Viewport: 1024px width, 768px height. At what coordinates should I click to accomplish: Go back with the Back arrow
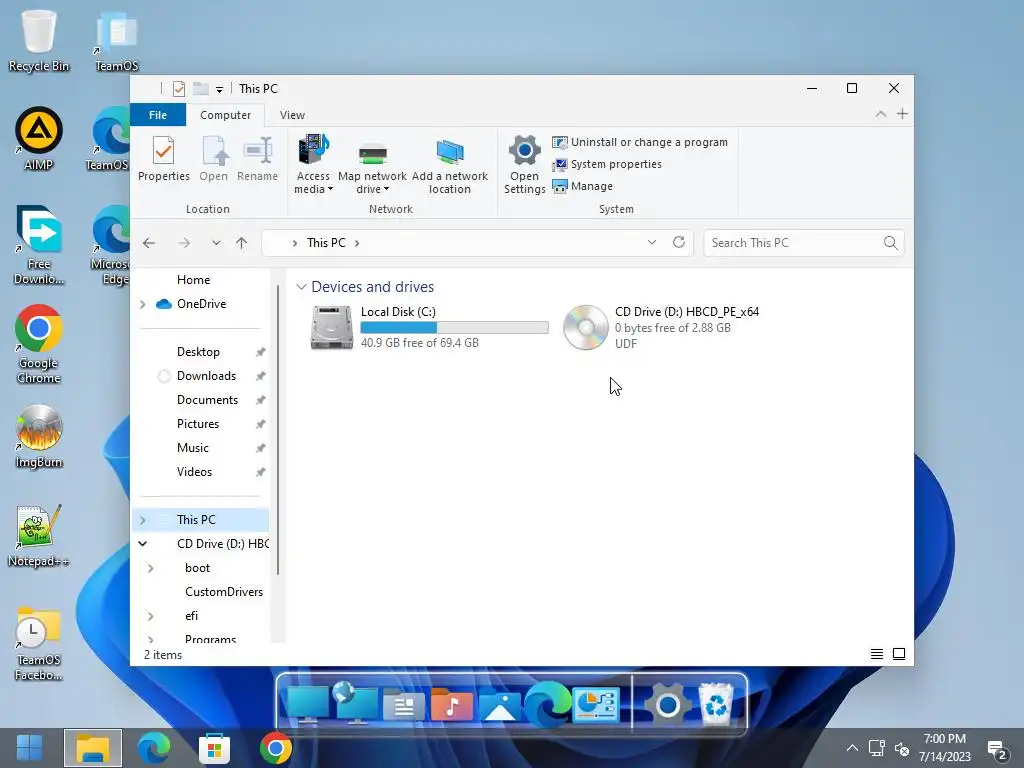(149, 243)
